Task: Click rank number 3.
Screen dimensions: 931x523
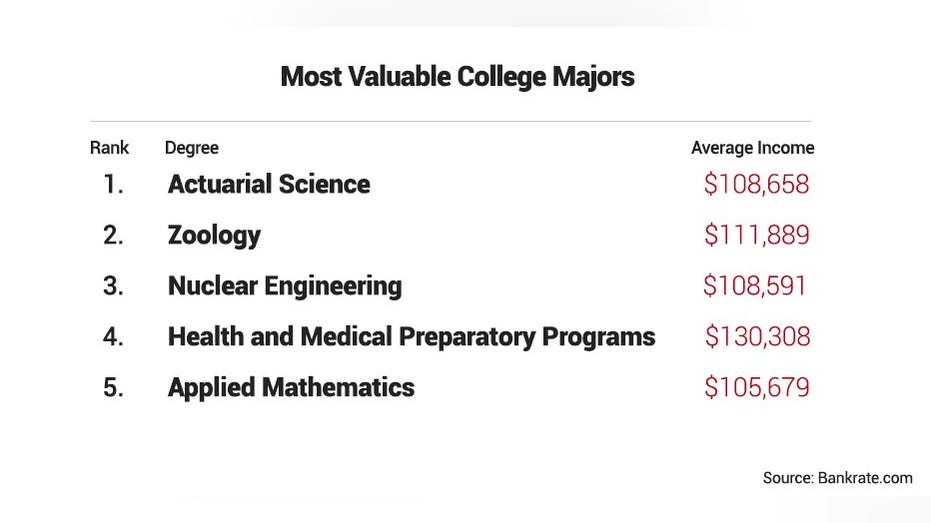Action: pyautogui.click(x=113, y=286)
